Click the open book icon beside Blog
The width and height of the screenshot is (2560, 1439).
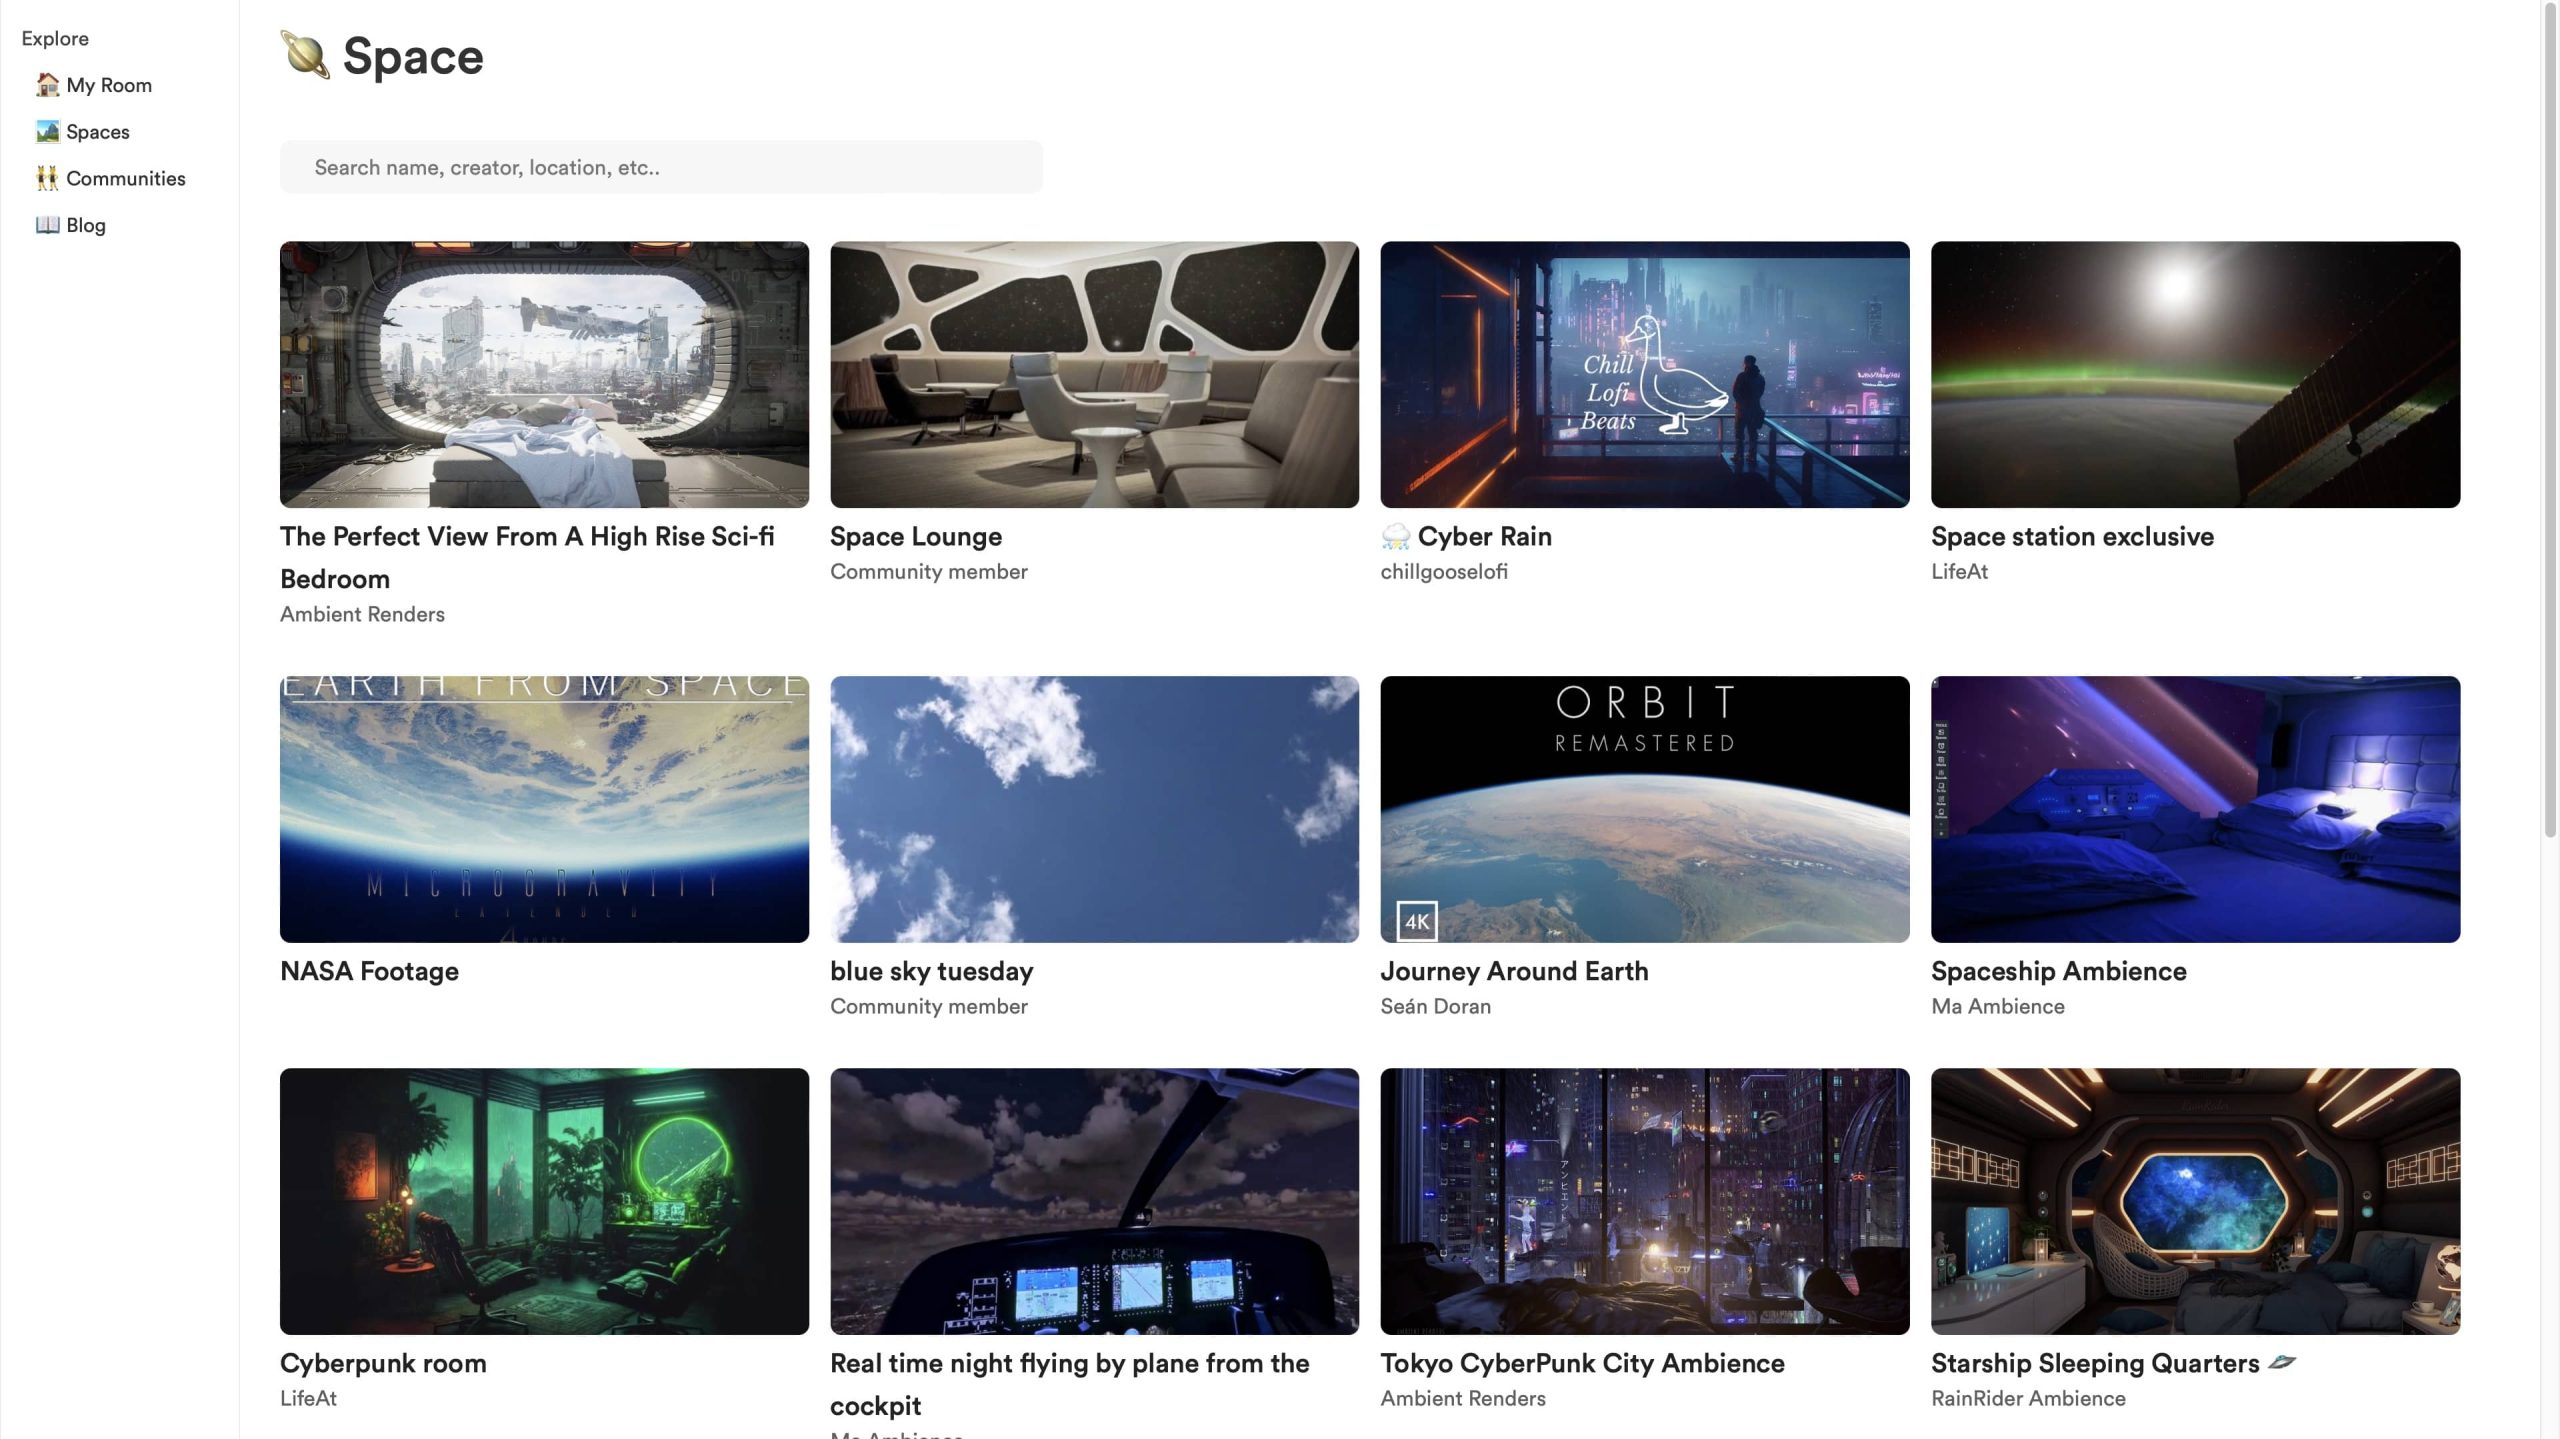coord(47,225)
